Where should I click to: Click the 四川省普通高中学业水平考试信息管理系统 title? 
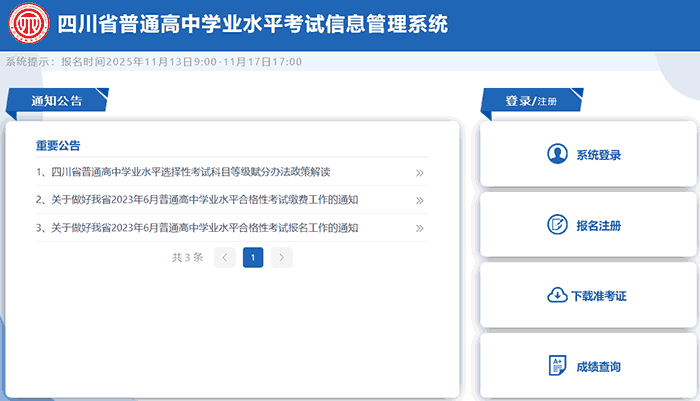253,24
